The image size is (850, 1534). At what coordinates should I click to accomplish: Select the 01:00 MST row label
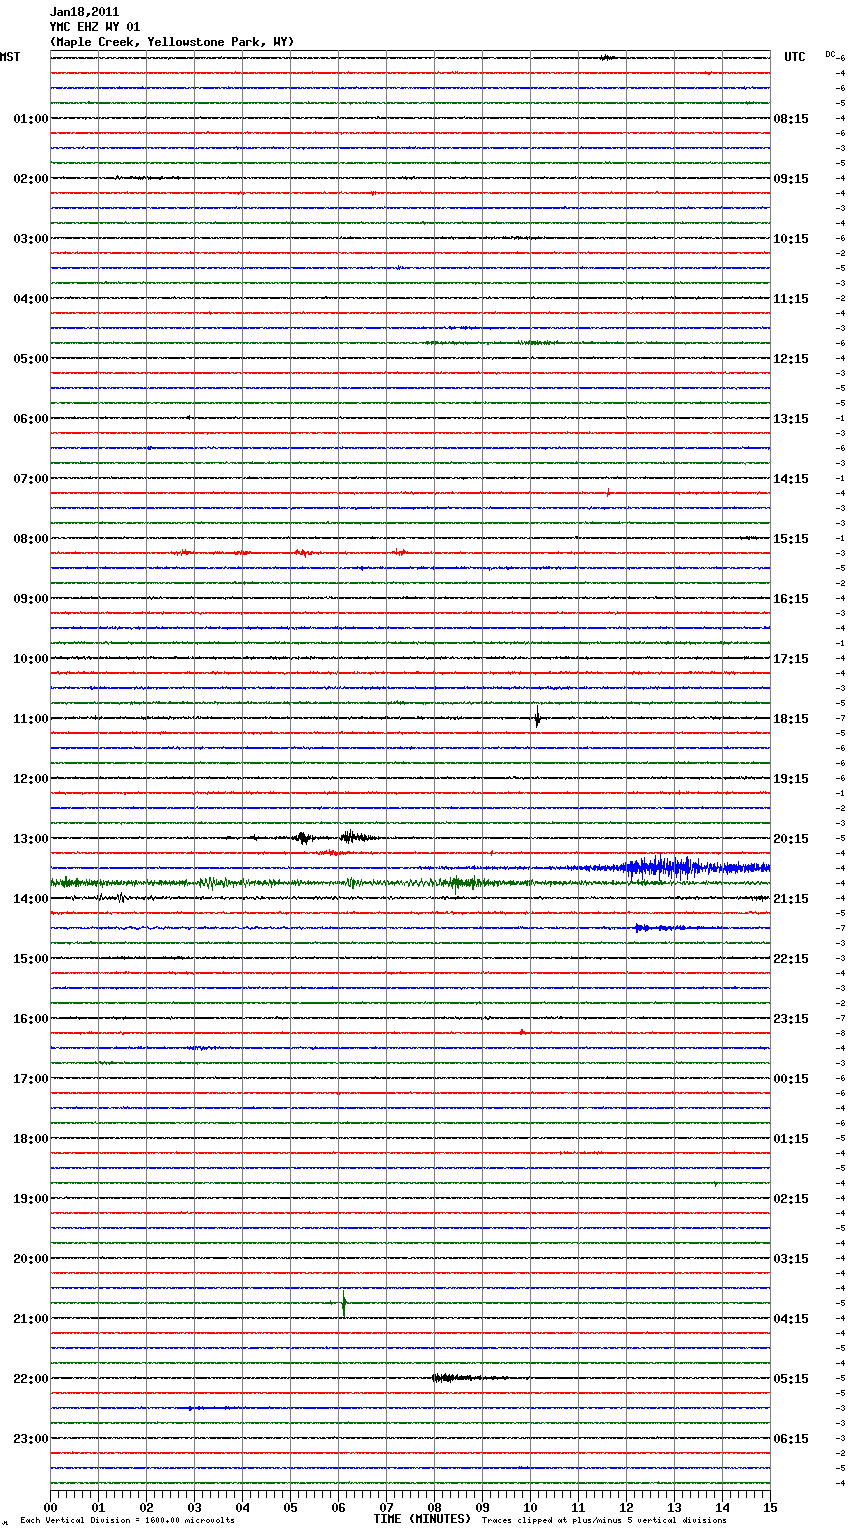pos(31,119)
